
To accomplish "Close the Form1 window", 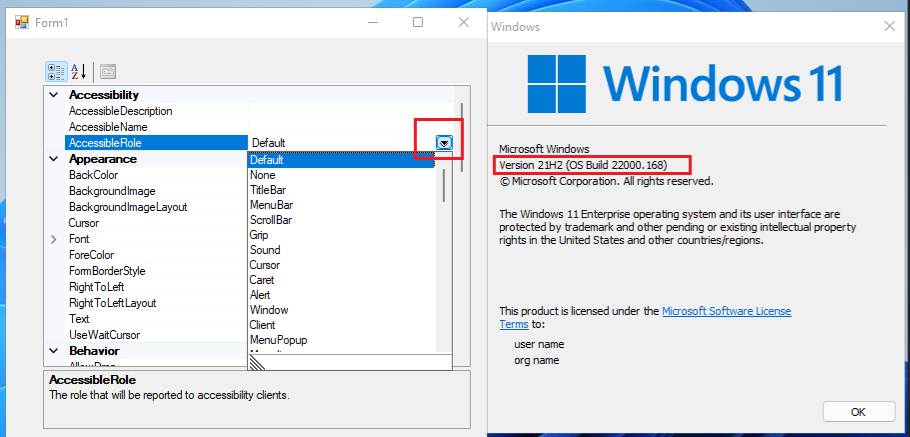I will tap(464, 23).
